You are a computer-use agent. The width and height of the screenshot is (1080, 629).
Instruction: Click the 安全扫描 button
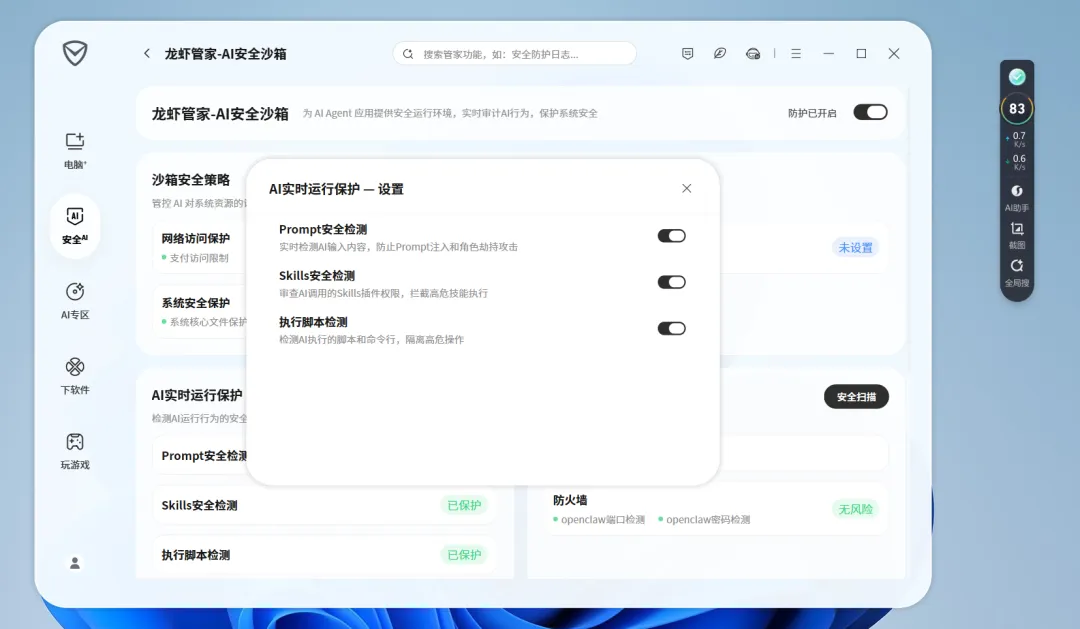click(856, 397)
